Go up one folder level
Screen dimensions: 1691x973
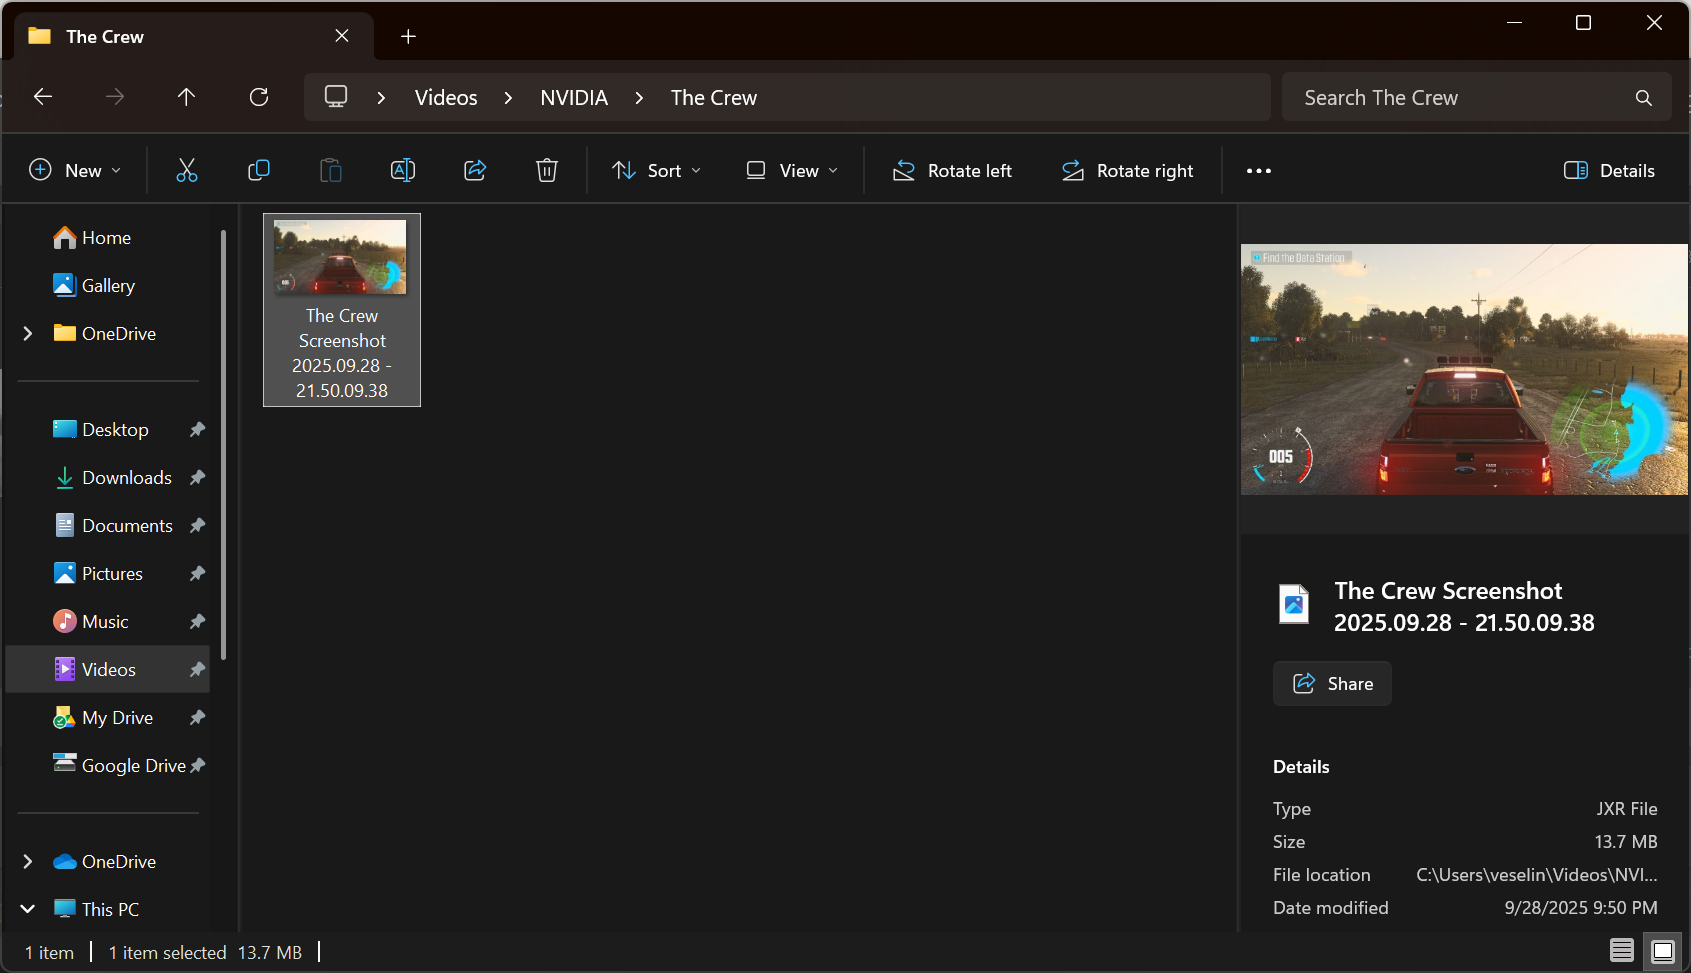click(x=186, y=97)
